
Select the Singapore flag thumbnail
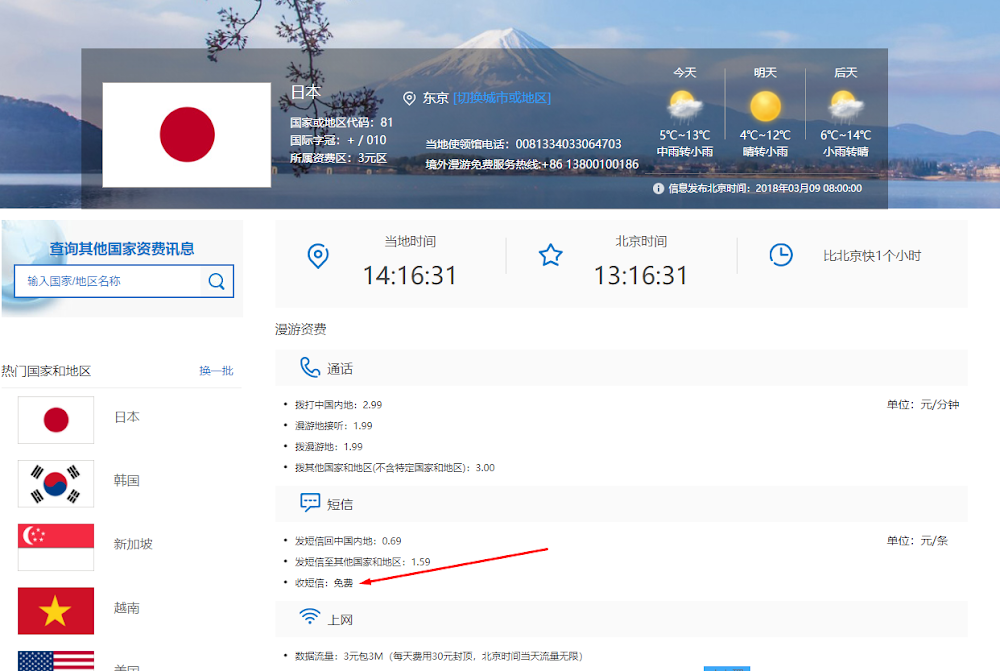56,547
